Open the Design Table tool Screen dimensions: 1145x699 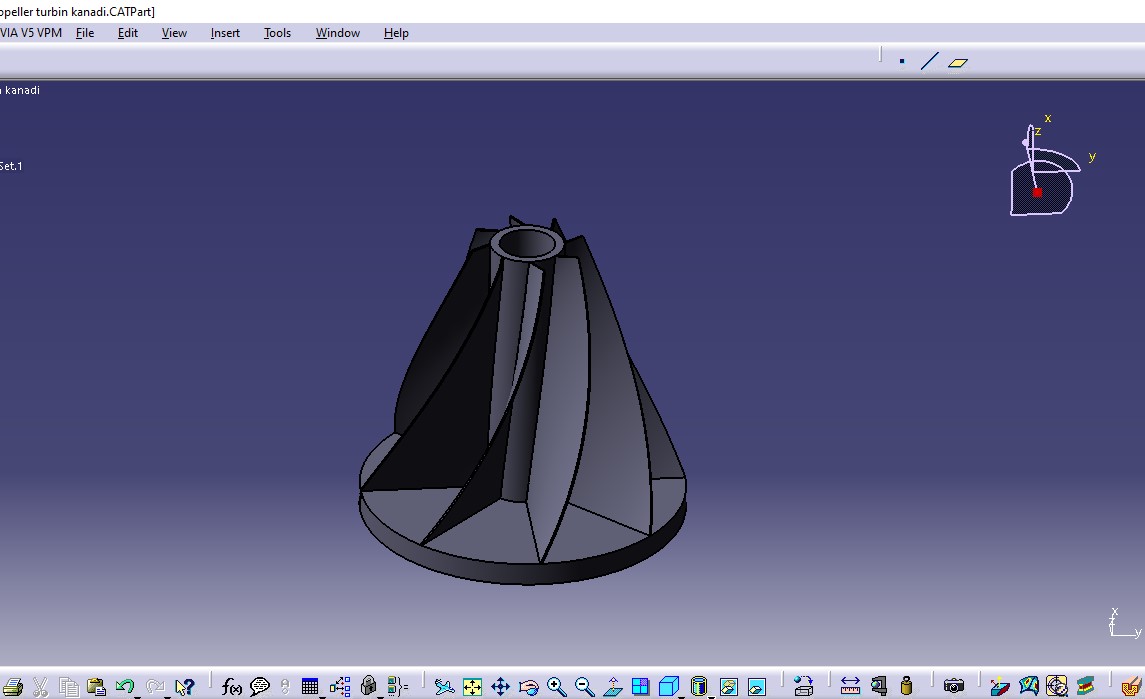point(310,687)
